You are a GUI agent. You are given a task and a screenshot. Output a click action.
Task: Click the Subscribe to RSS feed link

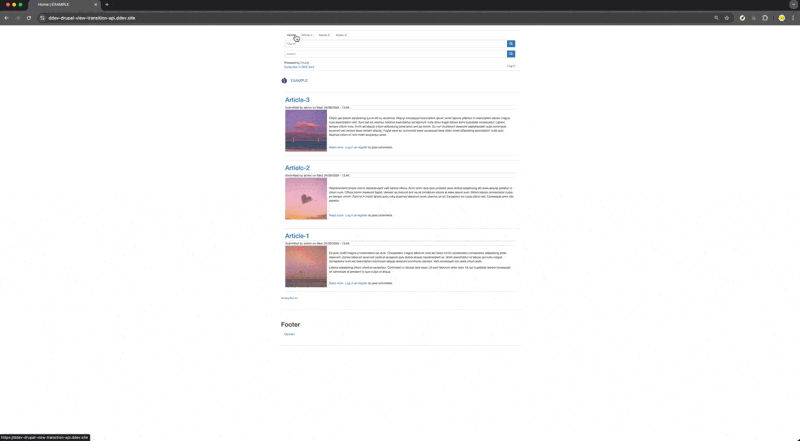coord(298,66)
